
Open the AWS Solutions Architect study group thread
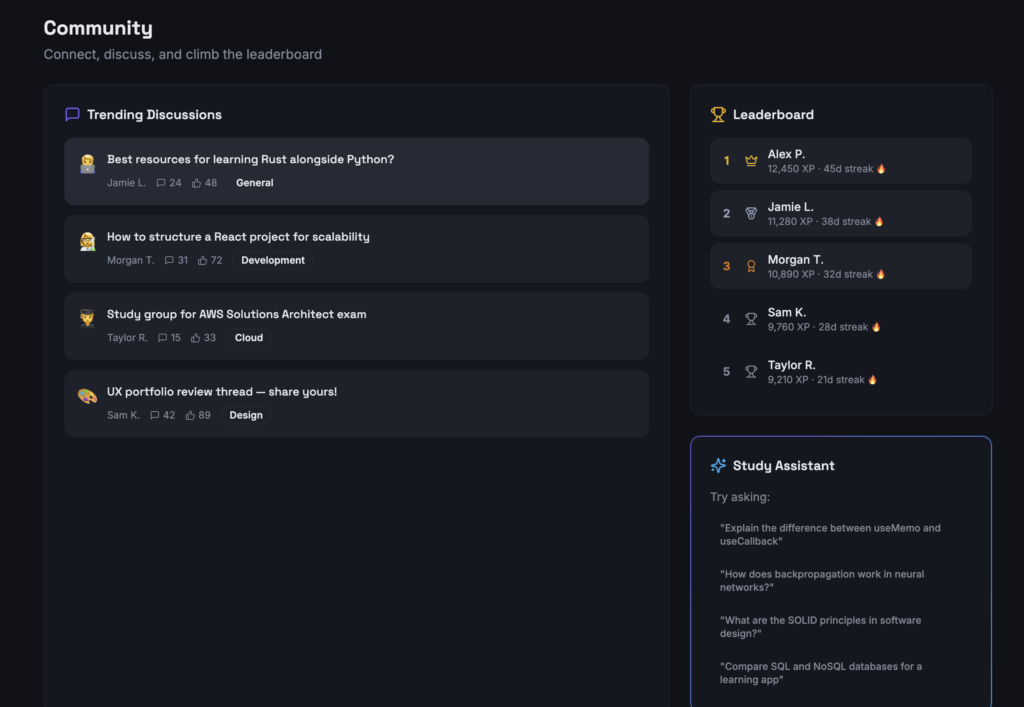tap(236, 314)
